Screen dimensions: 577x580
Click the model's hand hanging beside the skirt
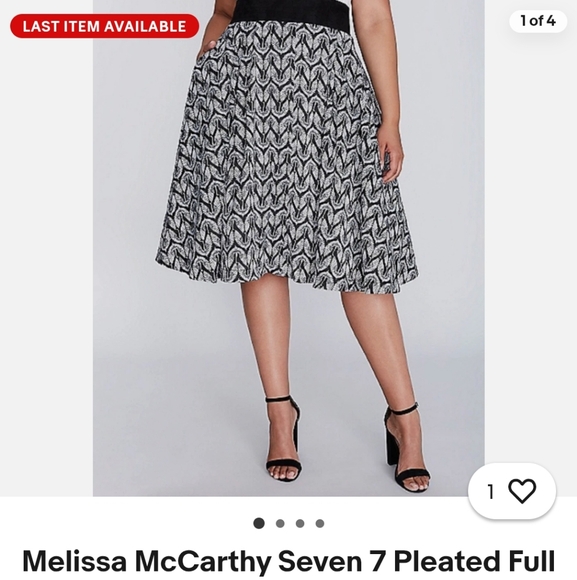tap(391, 152)
